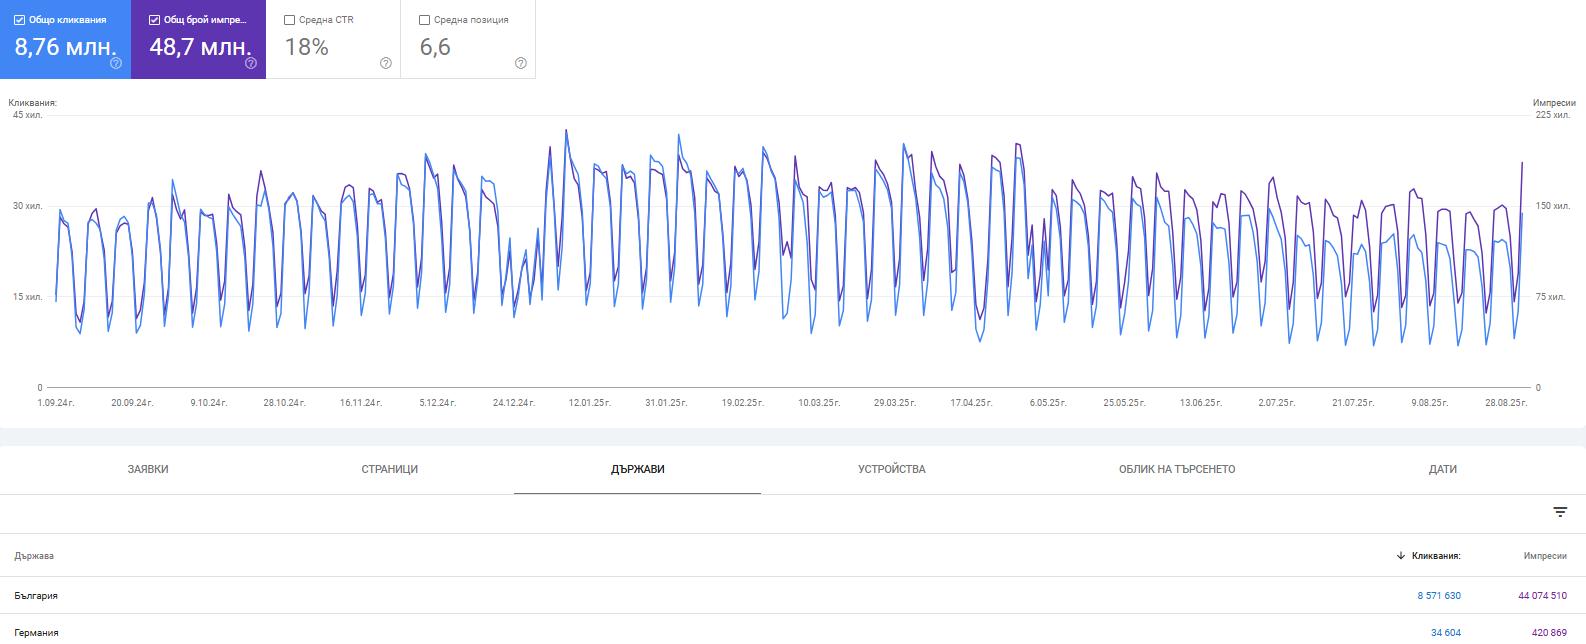Click help icon on Средна позиция card
Screen dimensions: 1586x644
[x=521, y=63]
